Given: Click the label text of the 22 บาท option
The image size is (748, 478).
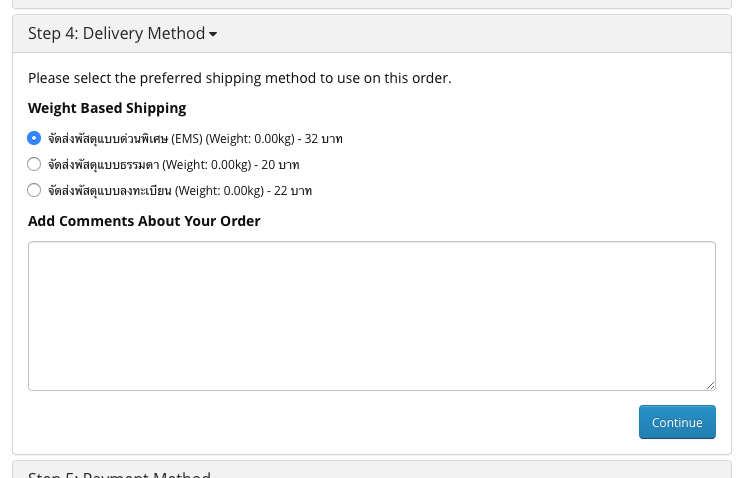Looking at the screenshot, I should click(x=108, y=190).
